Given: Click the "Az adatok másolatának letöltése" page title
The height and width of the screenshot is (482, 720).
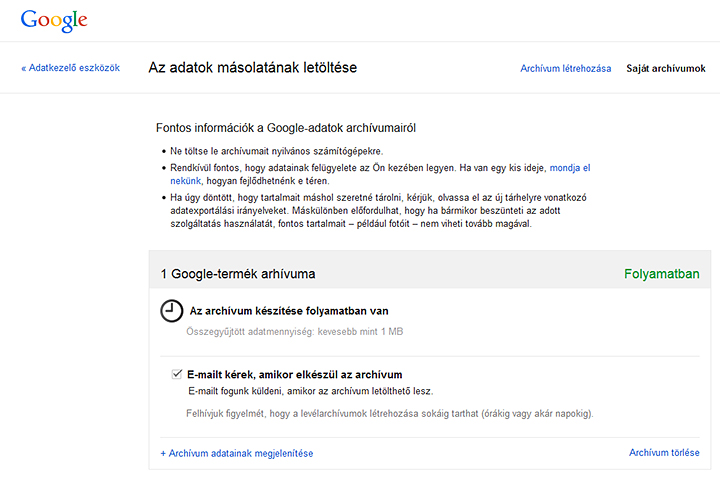Looking at the screenshot, I should (x=252, y=68).
